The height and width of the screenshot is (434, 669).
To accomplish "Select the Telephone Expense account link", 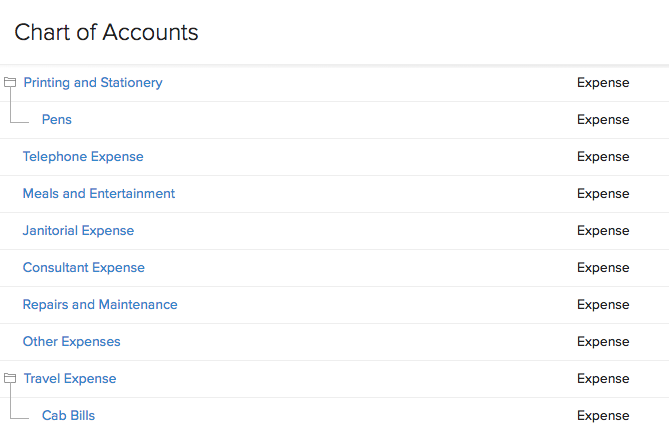I will [83, 157].
